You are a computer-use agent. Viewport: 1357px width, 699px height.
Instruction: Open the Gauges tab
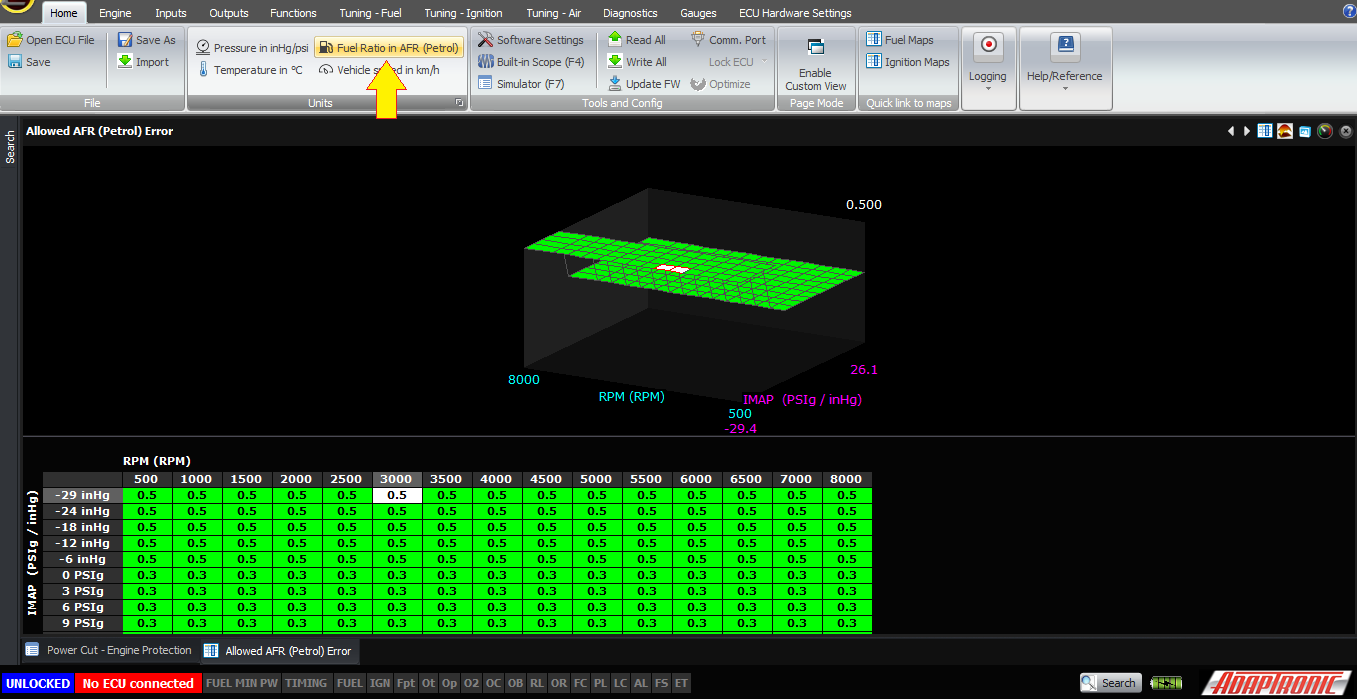coord(697,13)
